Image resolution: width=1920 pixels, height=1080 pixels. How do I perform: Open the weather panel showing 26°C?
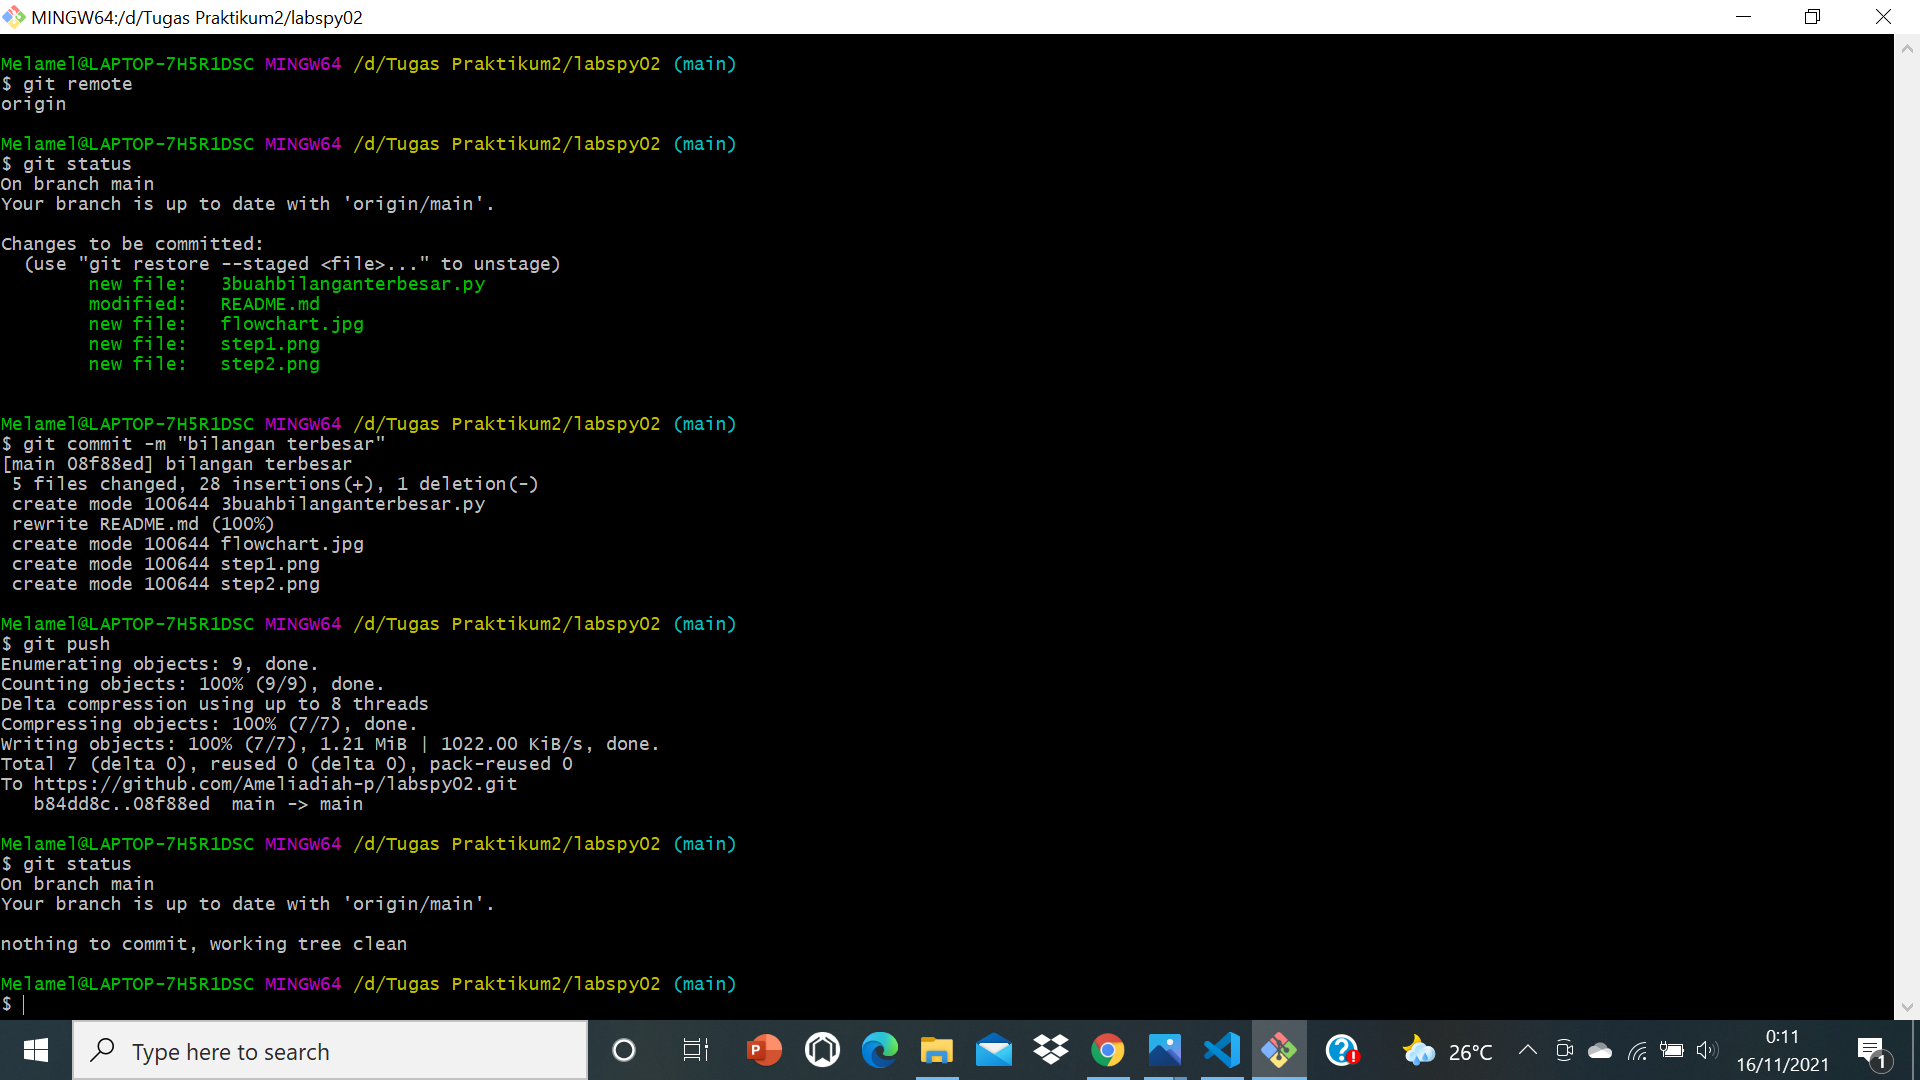pyautogui.click(x=1449, y=1051)
